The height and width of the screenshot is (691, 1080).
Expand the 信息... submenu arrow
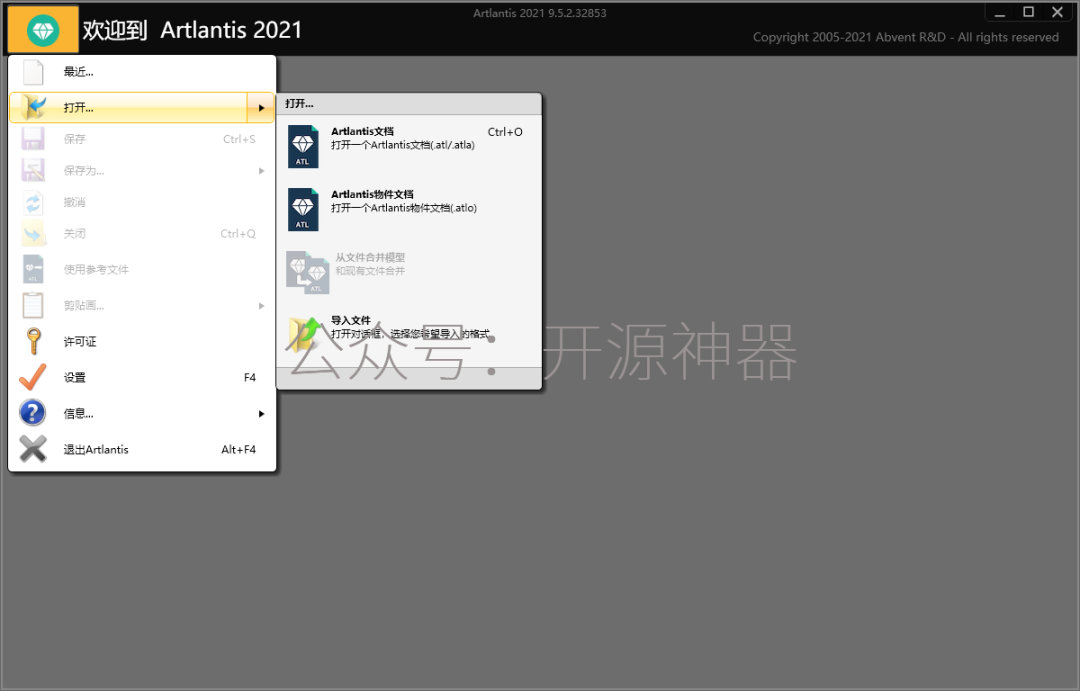(x=262, y=414)
